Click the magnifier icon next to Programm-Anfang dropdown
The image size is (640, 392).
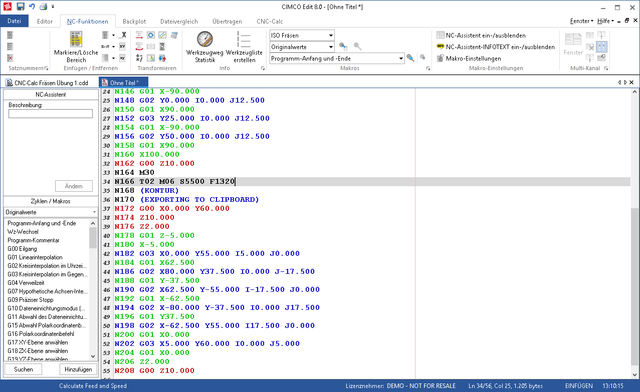click(x=410, y=58)
